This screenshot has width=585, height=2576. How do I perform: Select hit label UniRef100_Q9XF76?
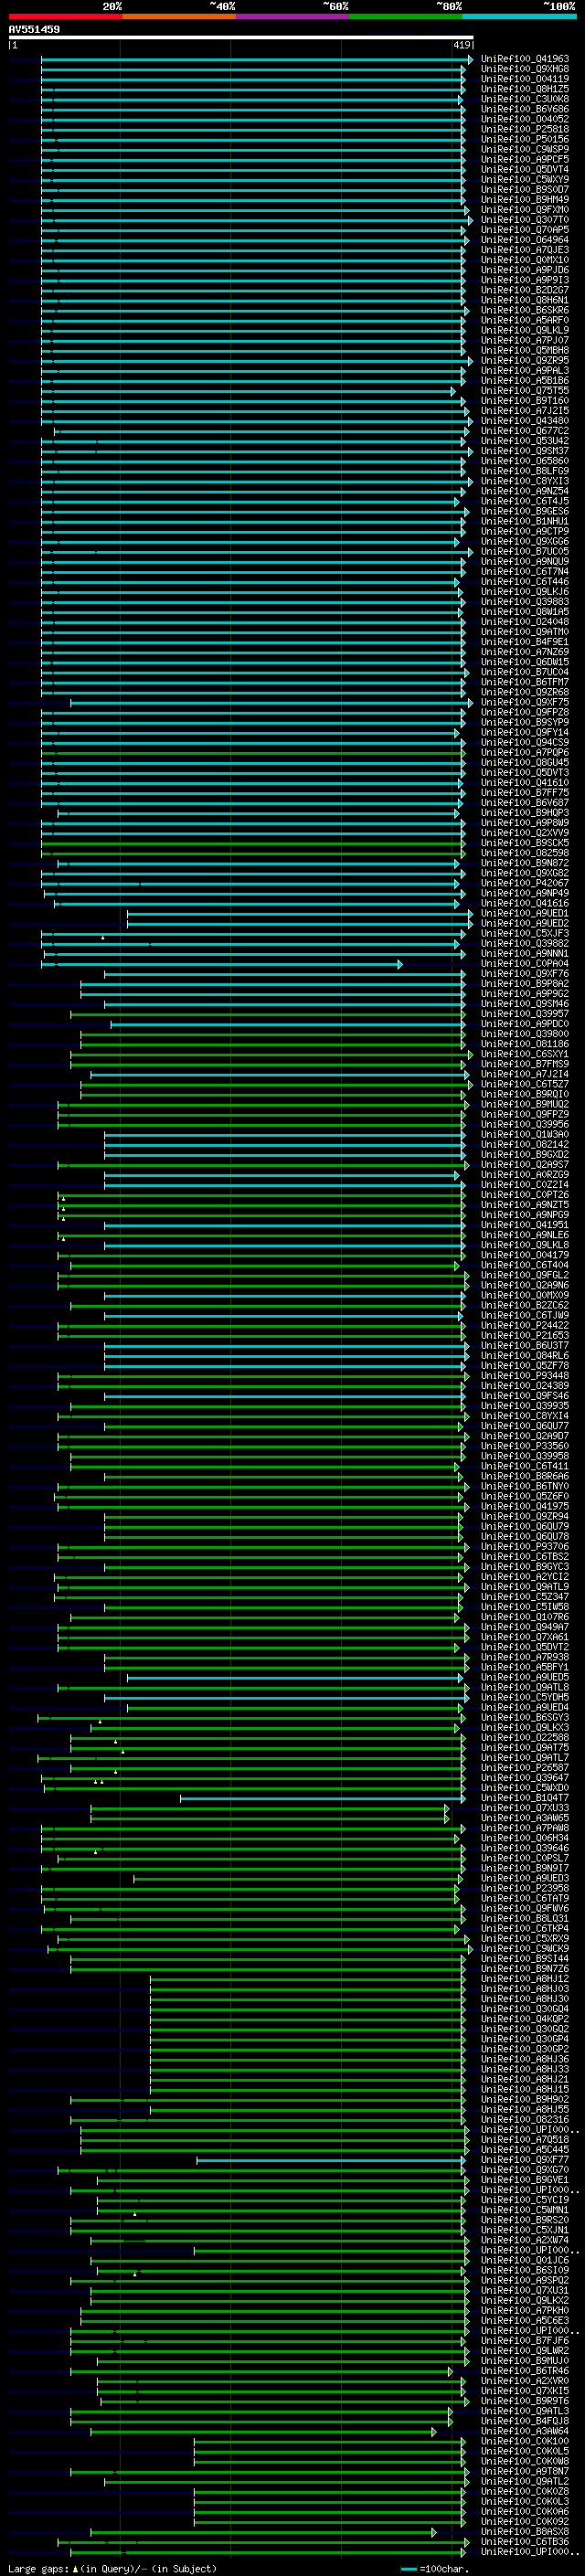click(525, 974)
